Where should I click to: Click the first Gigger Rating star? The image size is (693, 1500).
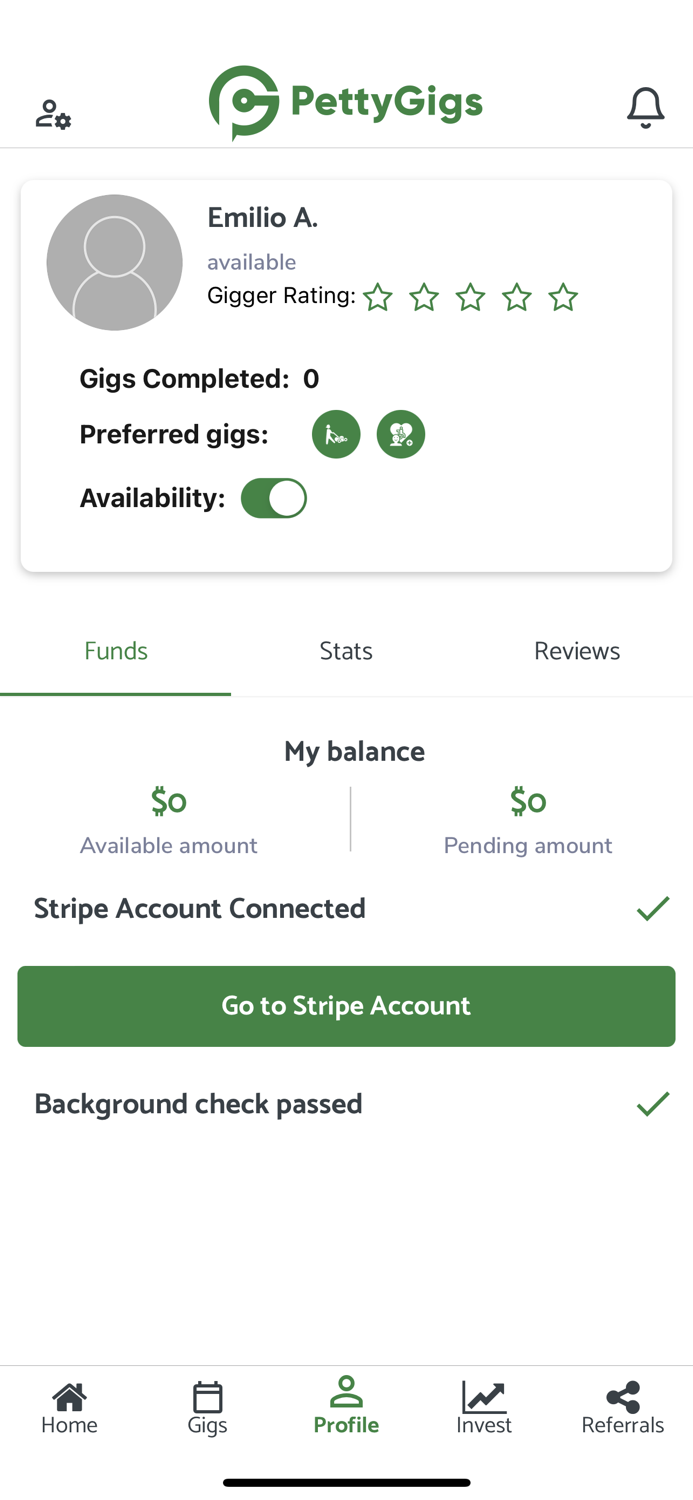coord(378,297)
